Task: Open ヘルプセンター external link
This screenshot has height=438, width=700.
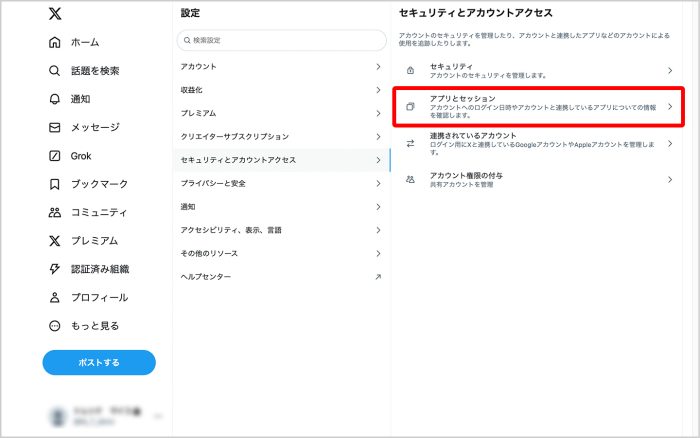Action: coord(280,276)
